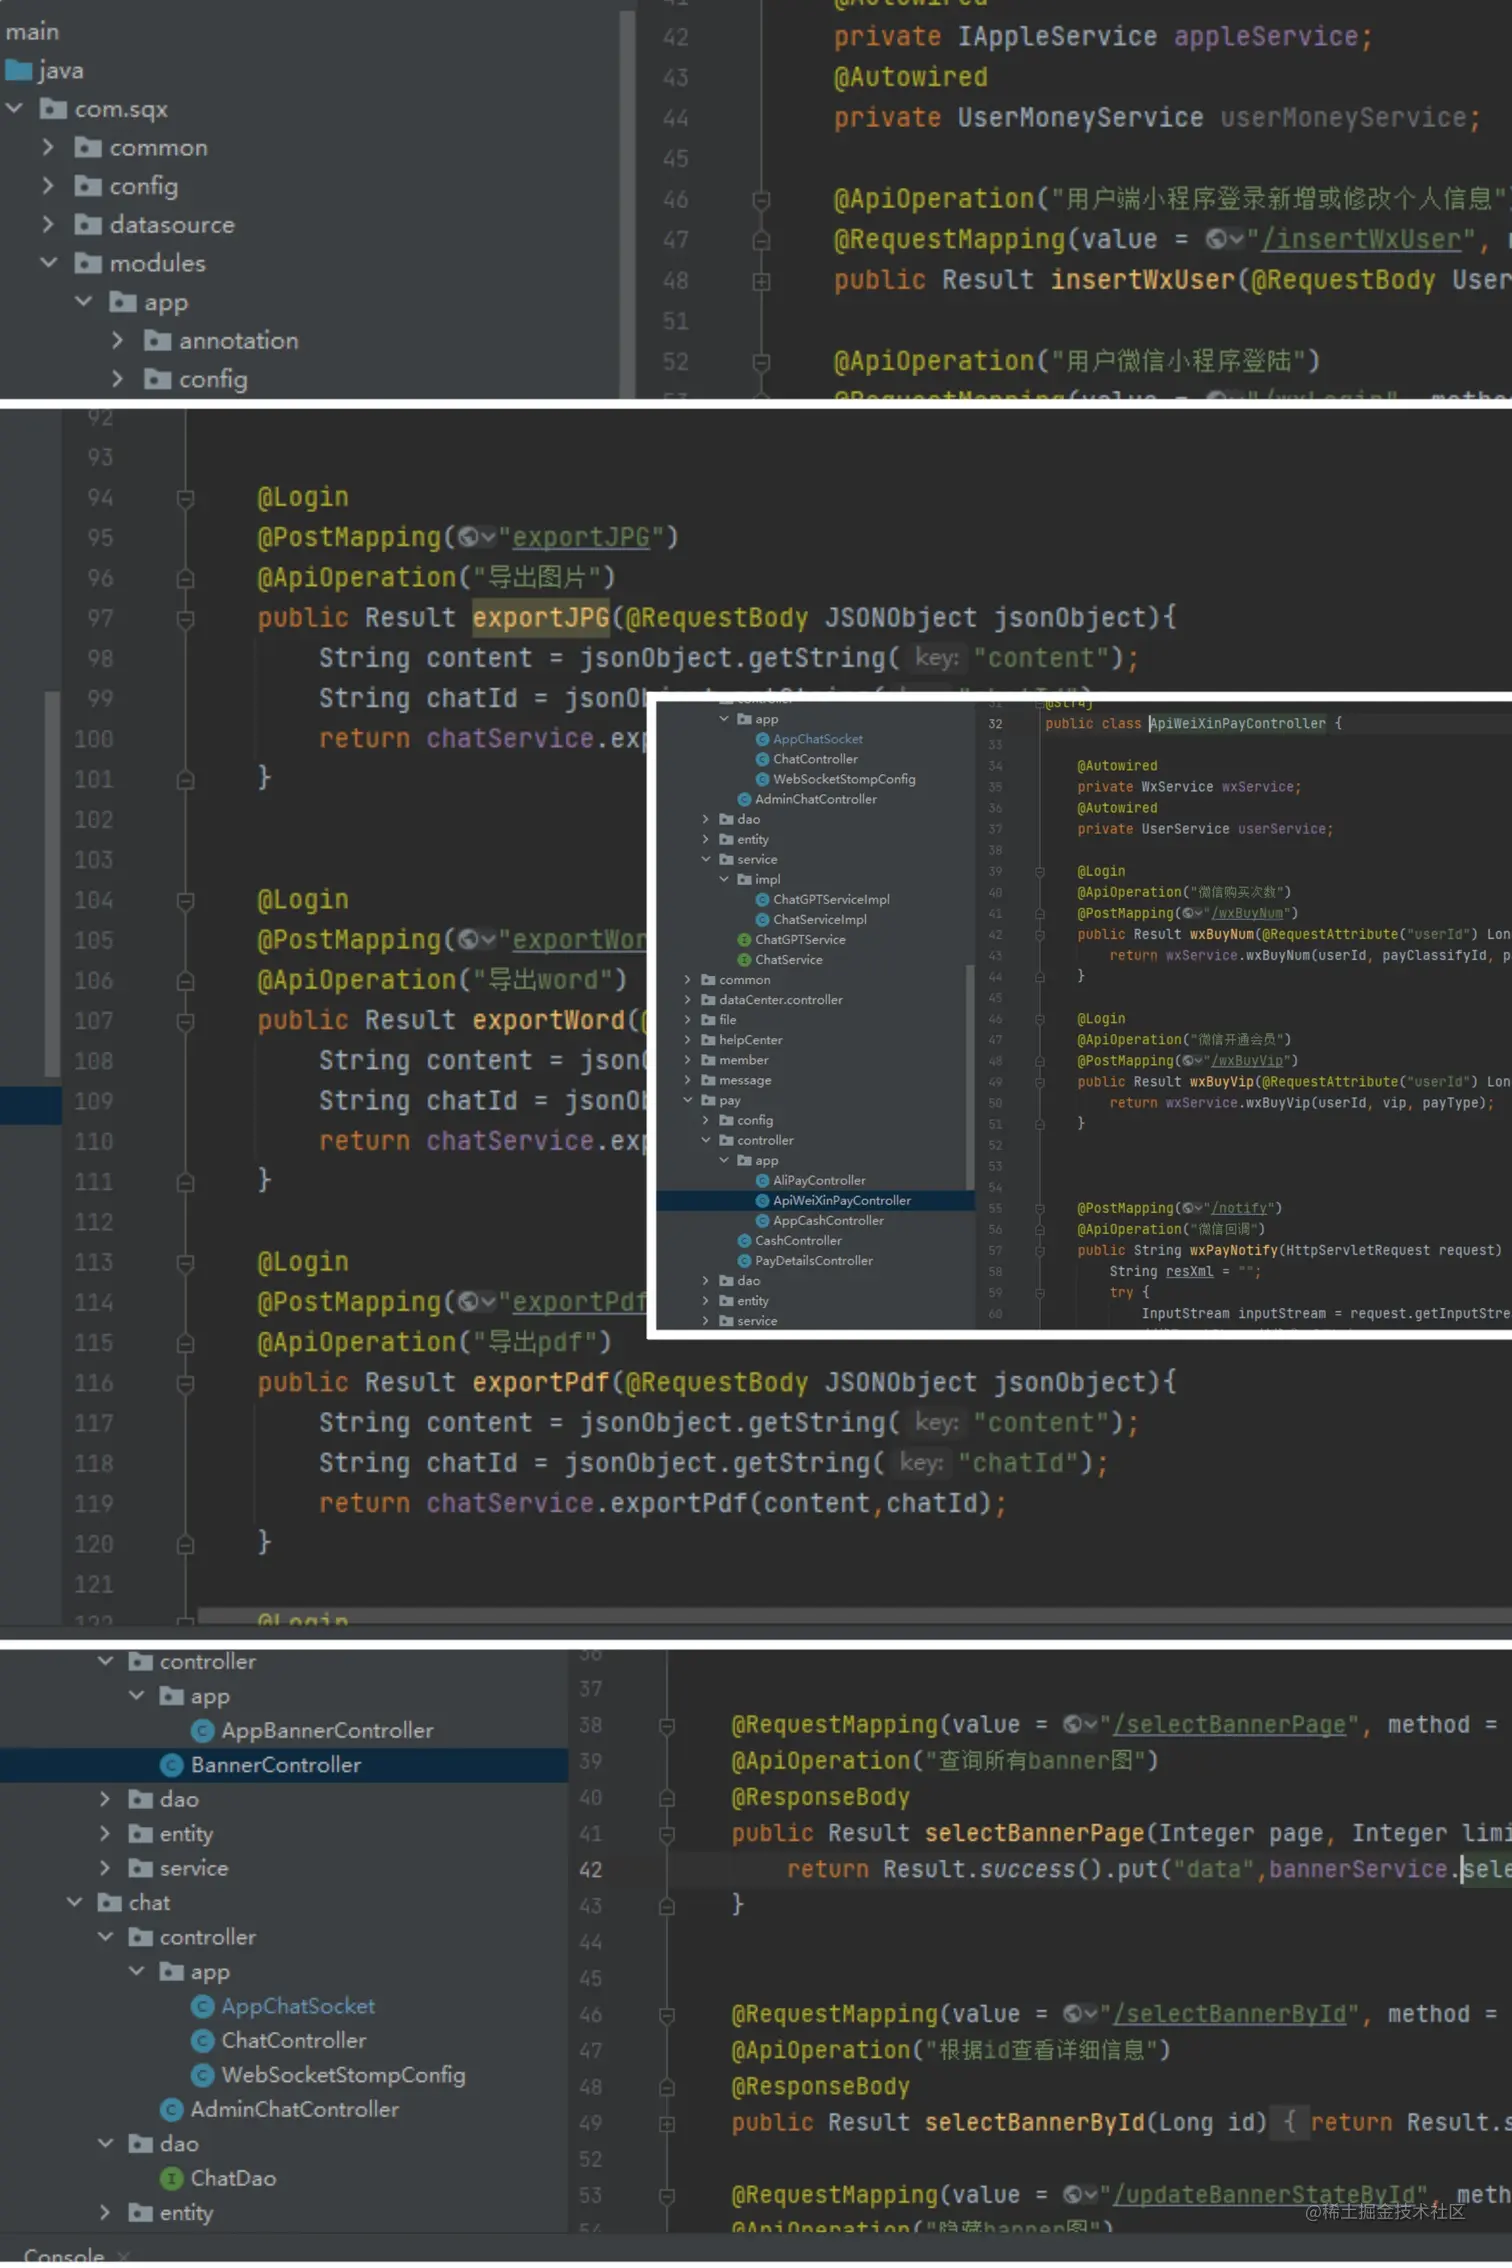The height and width of the screenshot is (2268, 1512).
Task: Follow the /wxBuyNum mapping link
Action: coord(1247,915)
